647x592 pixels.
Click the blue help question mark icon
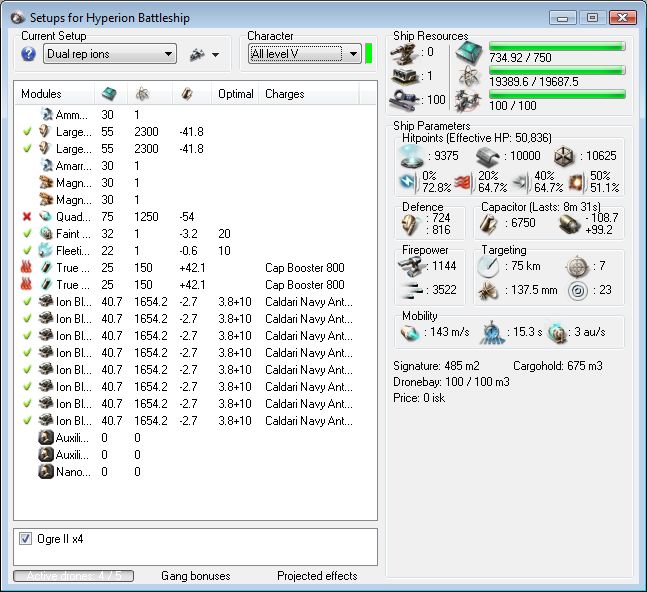point(28,54)
